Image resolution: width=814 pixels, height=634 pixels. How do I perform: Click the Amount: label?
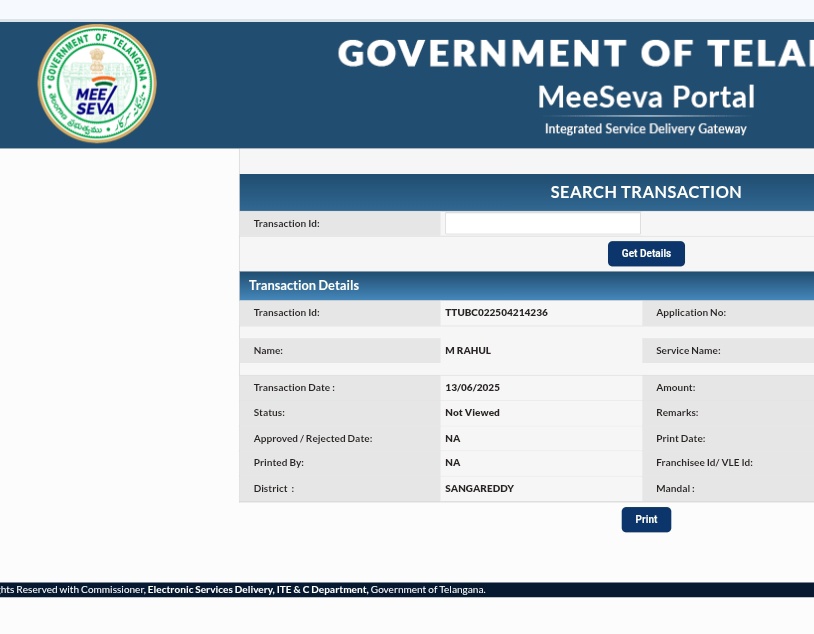click(675, 387)
